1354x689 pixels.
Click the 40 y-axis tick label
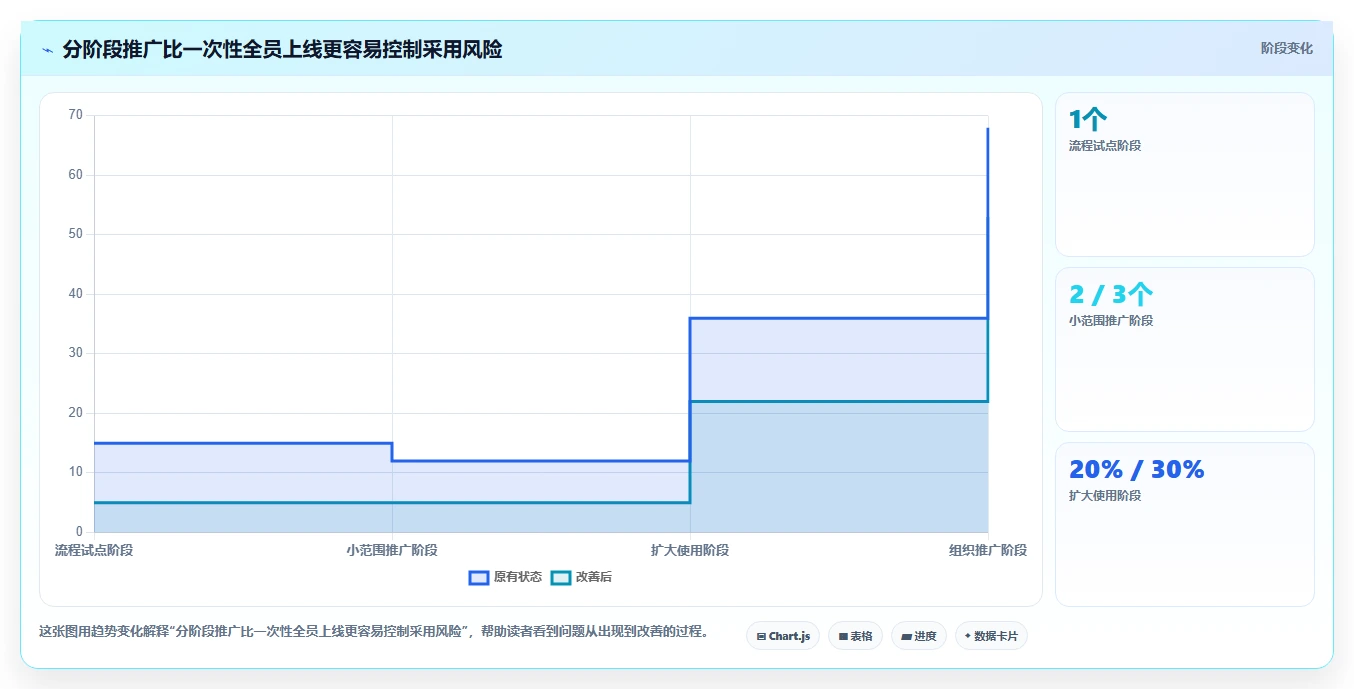(x=76, y=294)
